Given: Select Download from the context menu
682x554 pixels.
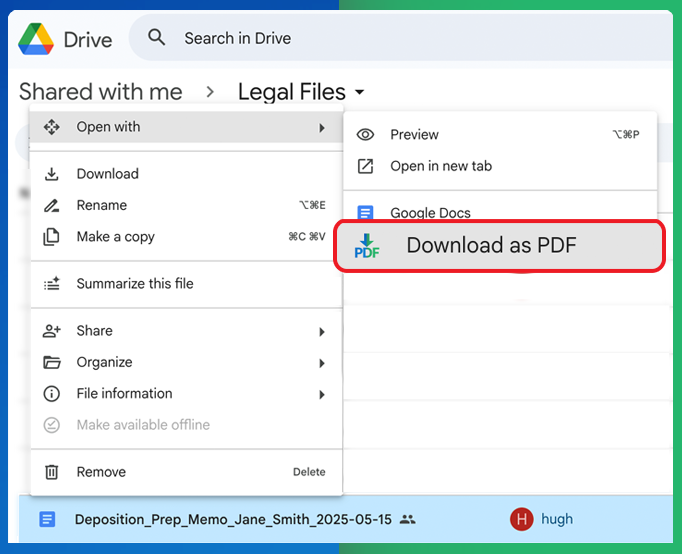Looking at the screenshot, I should (107, 174).
